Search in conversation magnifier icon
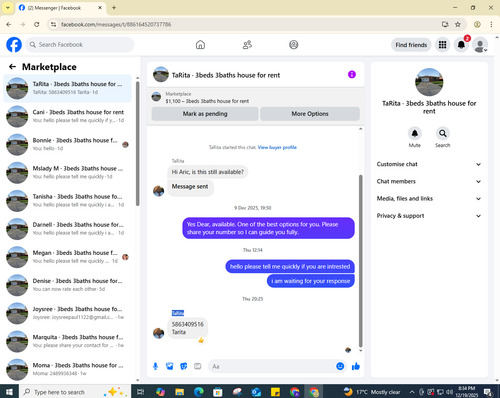Screen dimensions: 500x398 (443, 133)
